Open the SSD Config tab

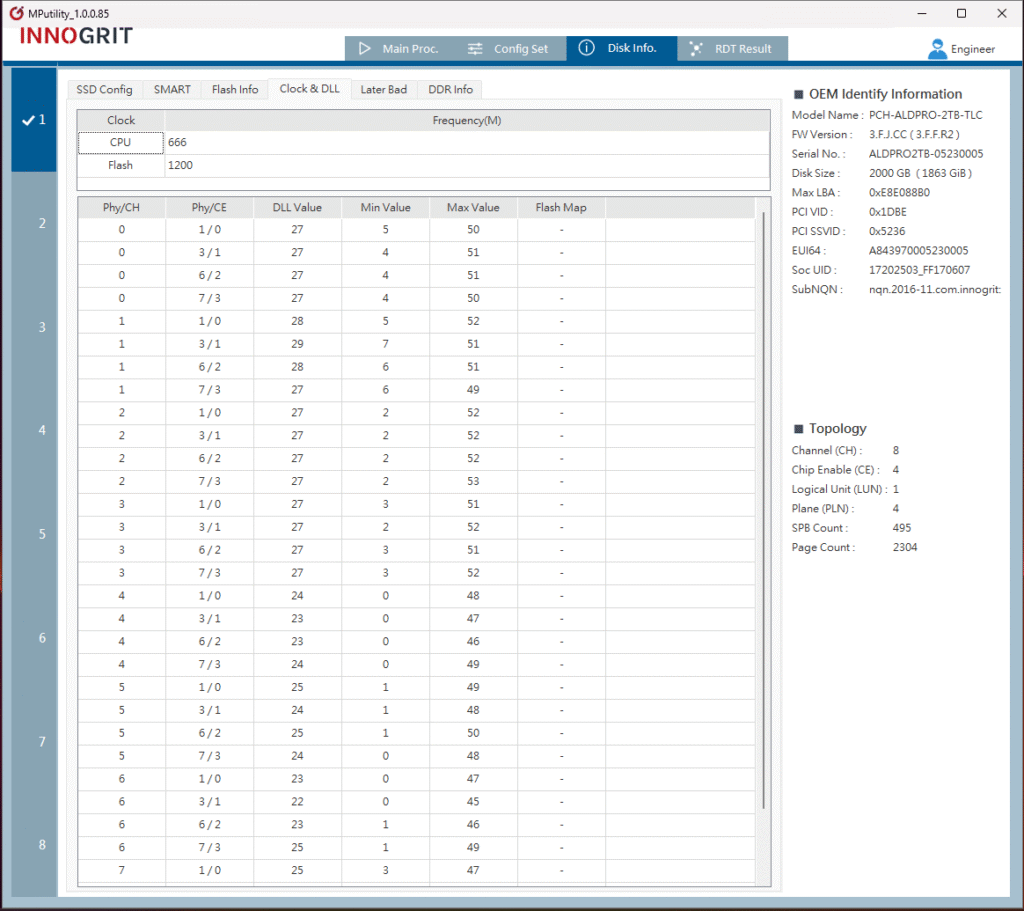click(x=104, y=90)
